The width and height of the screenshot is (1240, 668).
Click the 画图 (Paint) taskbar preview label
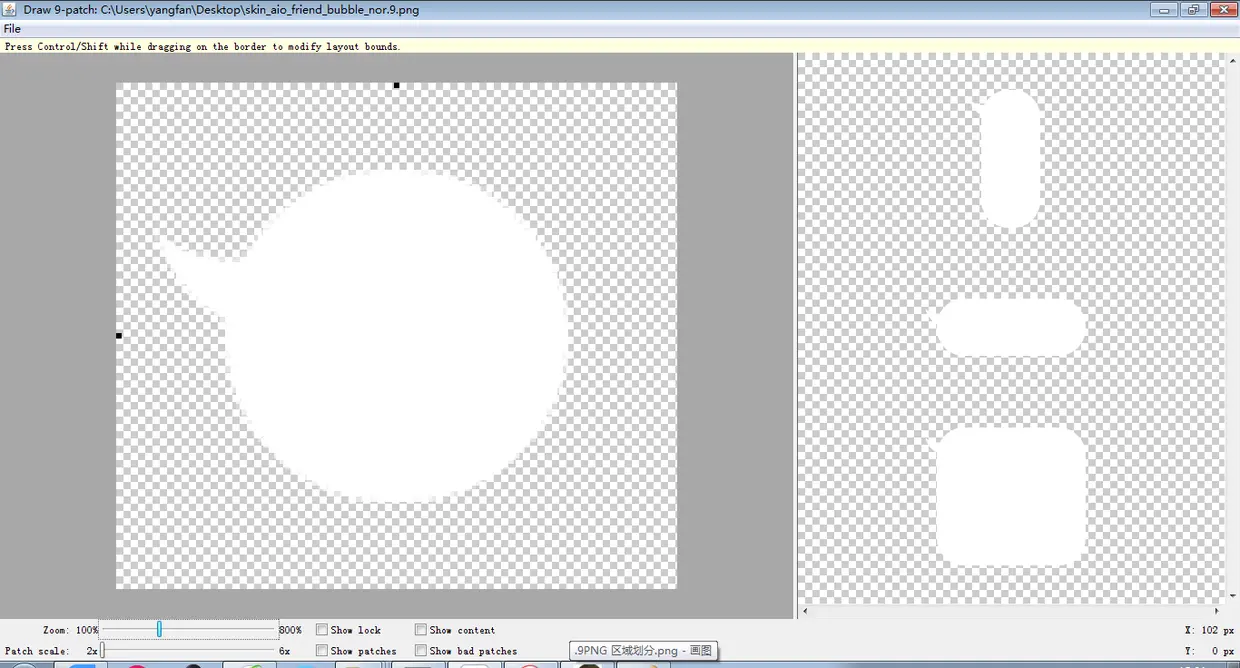[x=643, y=650]
